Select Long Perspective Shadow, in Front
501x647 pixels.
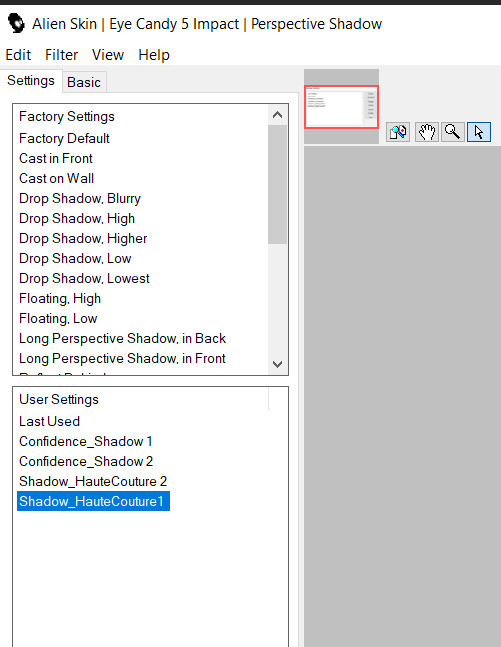[x=123, y=358]
